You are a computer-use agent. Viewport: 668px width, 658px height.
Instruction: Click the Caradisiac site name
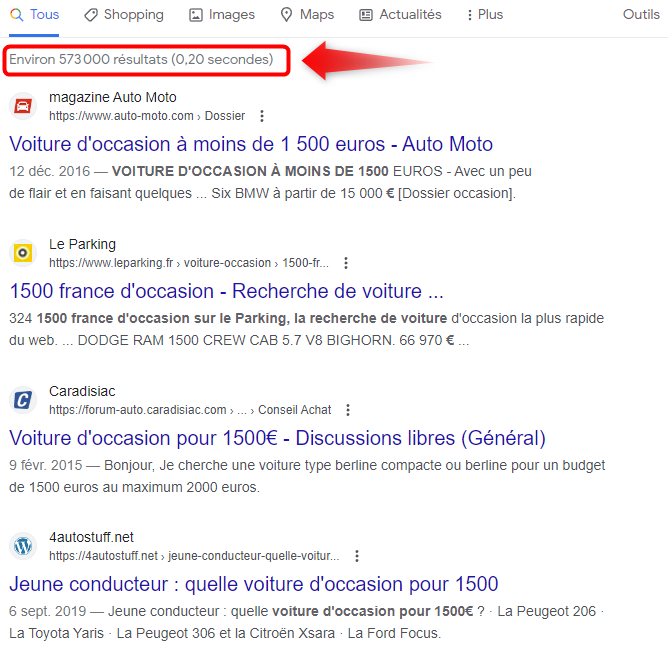[82, 391]
